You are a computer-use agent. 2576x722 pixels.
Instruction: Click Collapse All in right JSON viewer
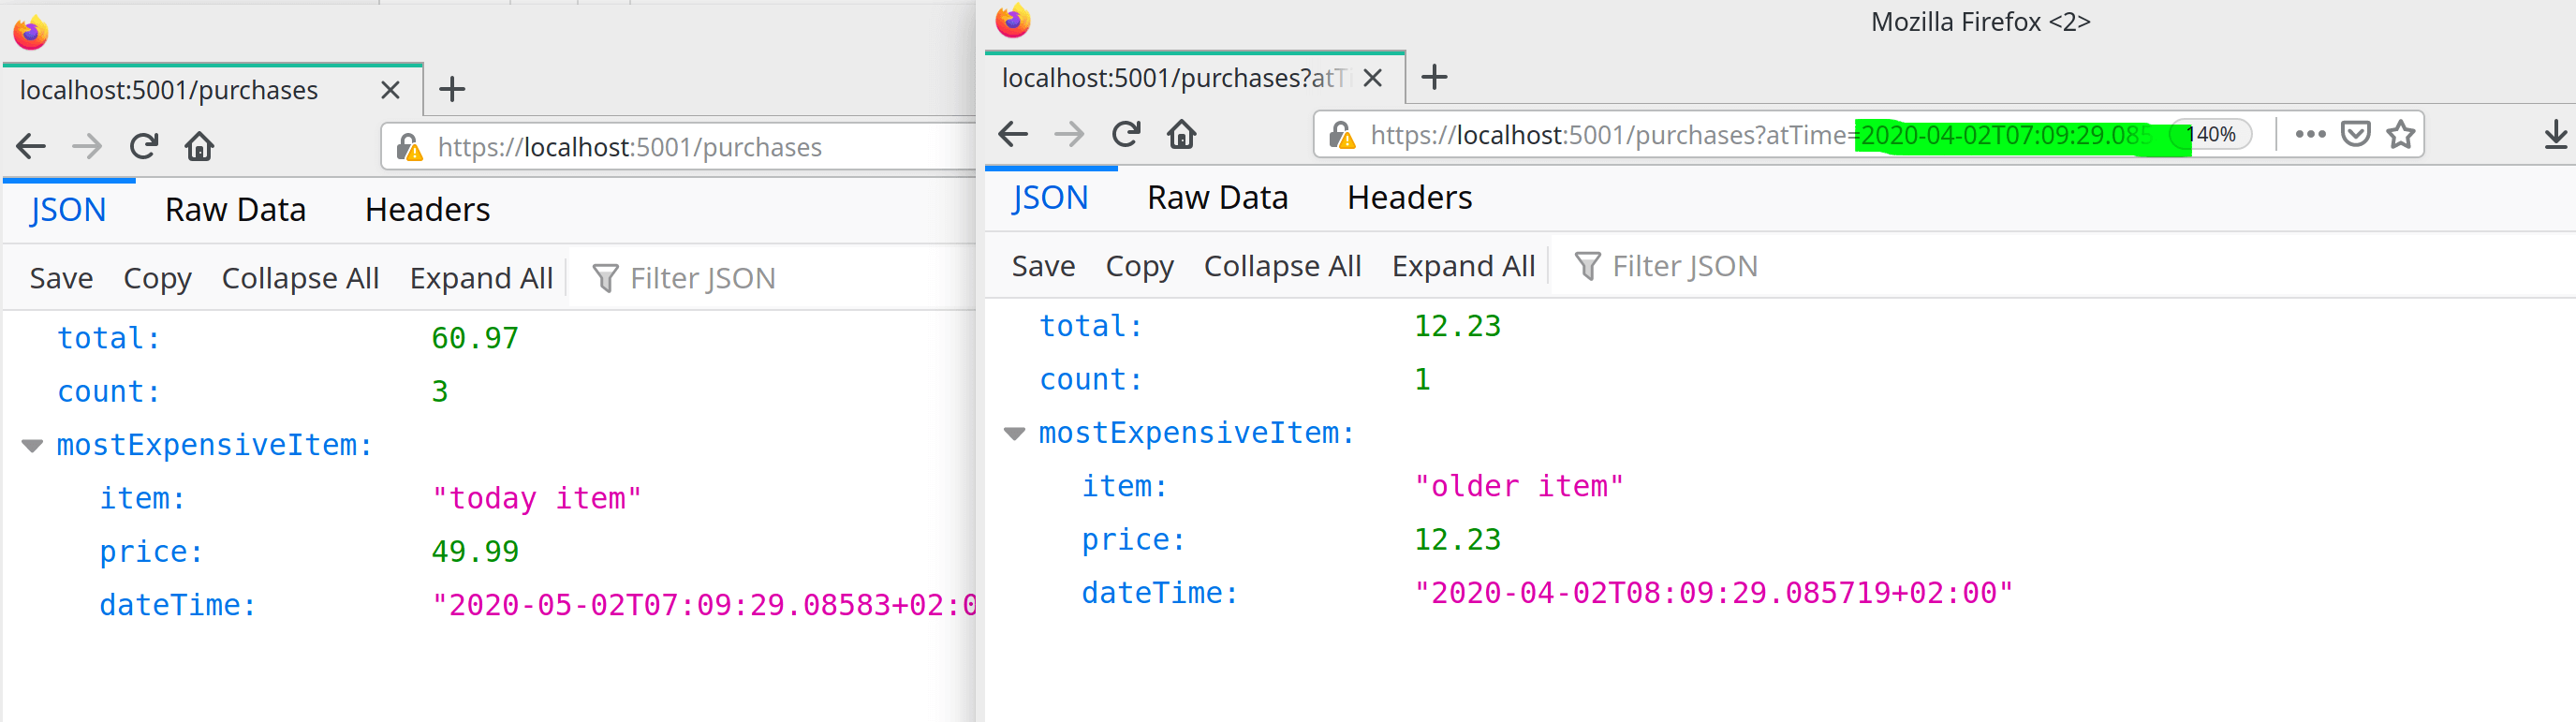click(x=1282, y=266)
